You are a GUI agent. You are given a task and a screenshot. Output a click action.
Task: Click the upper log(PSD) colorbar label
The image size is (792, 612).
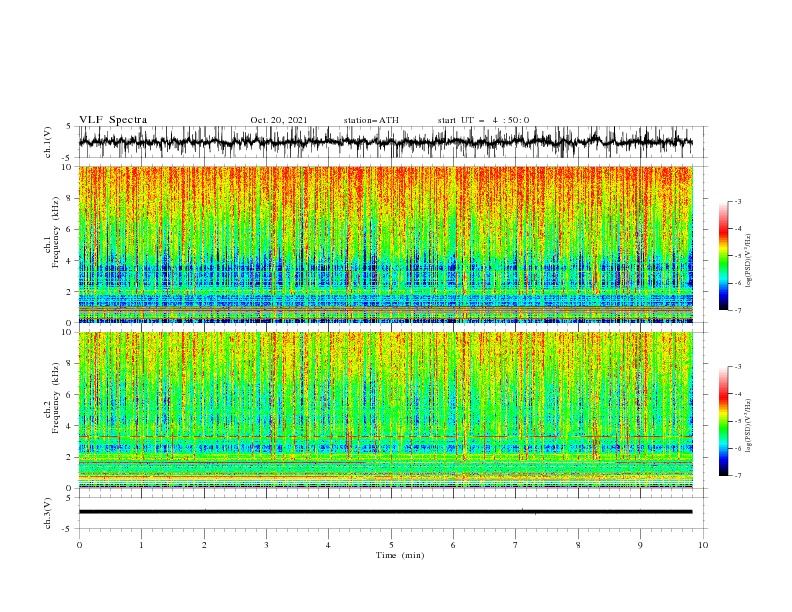click(x=749, y=261)
